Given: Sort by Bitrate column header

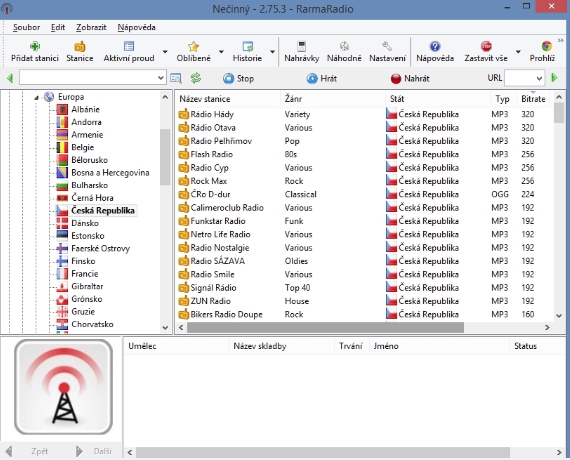Looking at the screenshot, I should coord(533,99).
